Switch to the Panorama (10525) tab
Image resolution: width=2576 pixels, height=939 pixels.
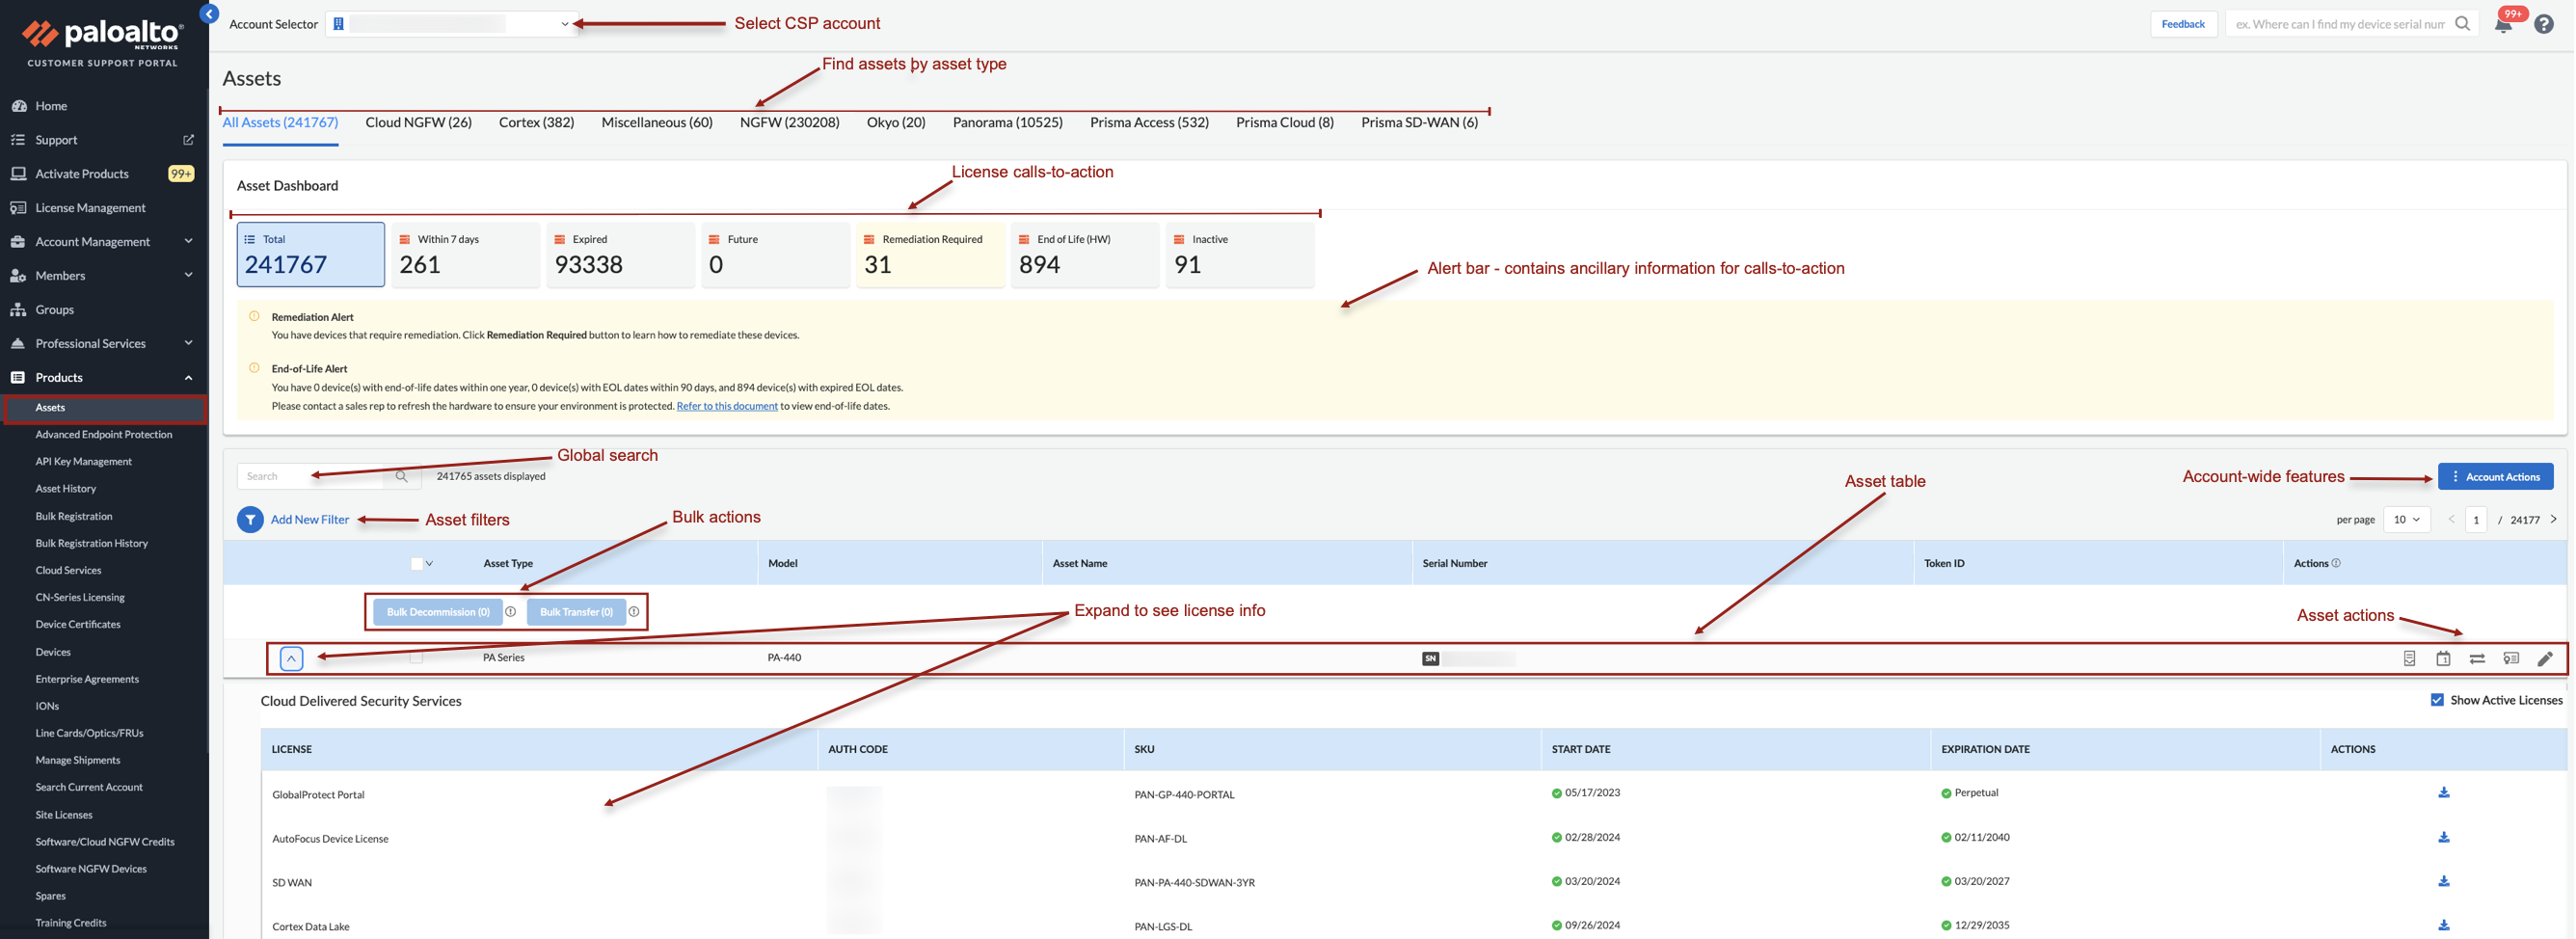(x=1007, y=122)
